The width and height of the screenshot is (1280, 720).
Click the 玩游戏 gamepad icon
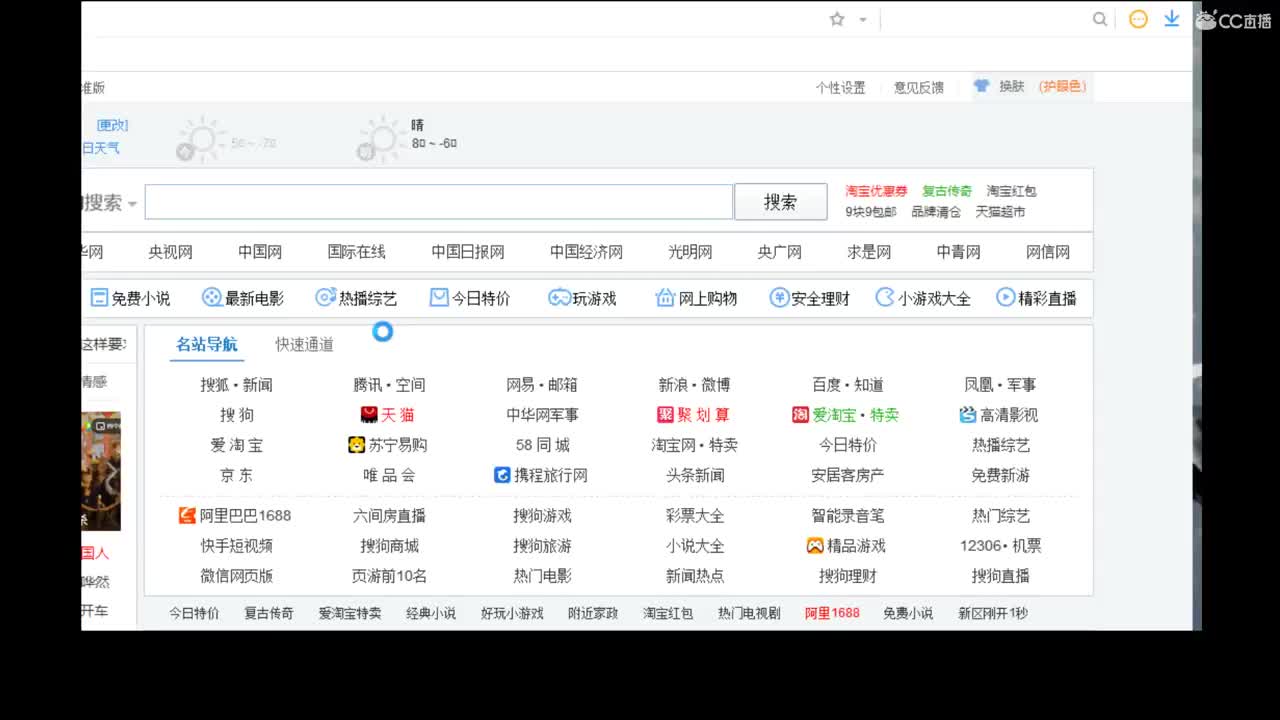pos(559,298)
